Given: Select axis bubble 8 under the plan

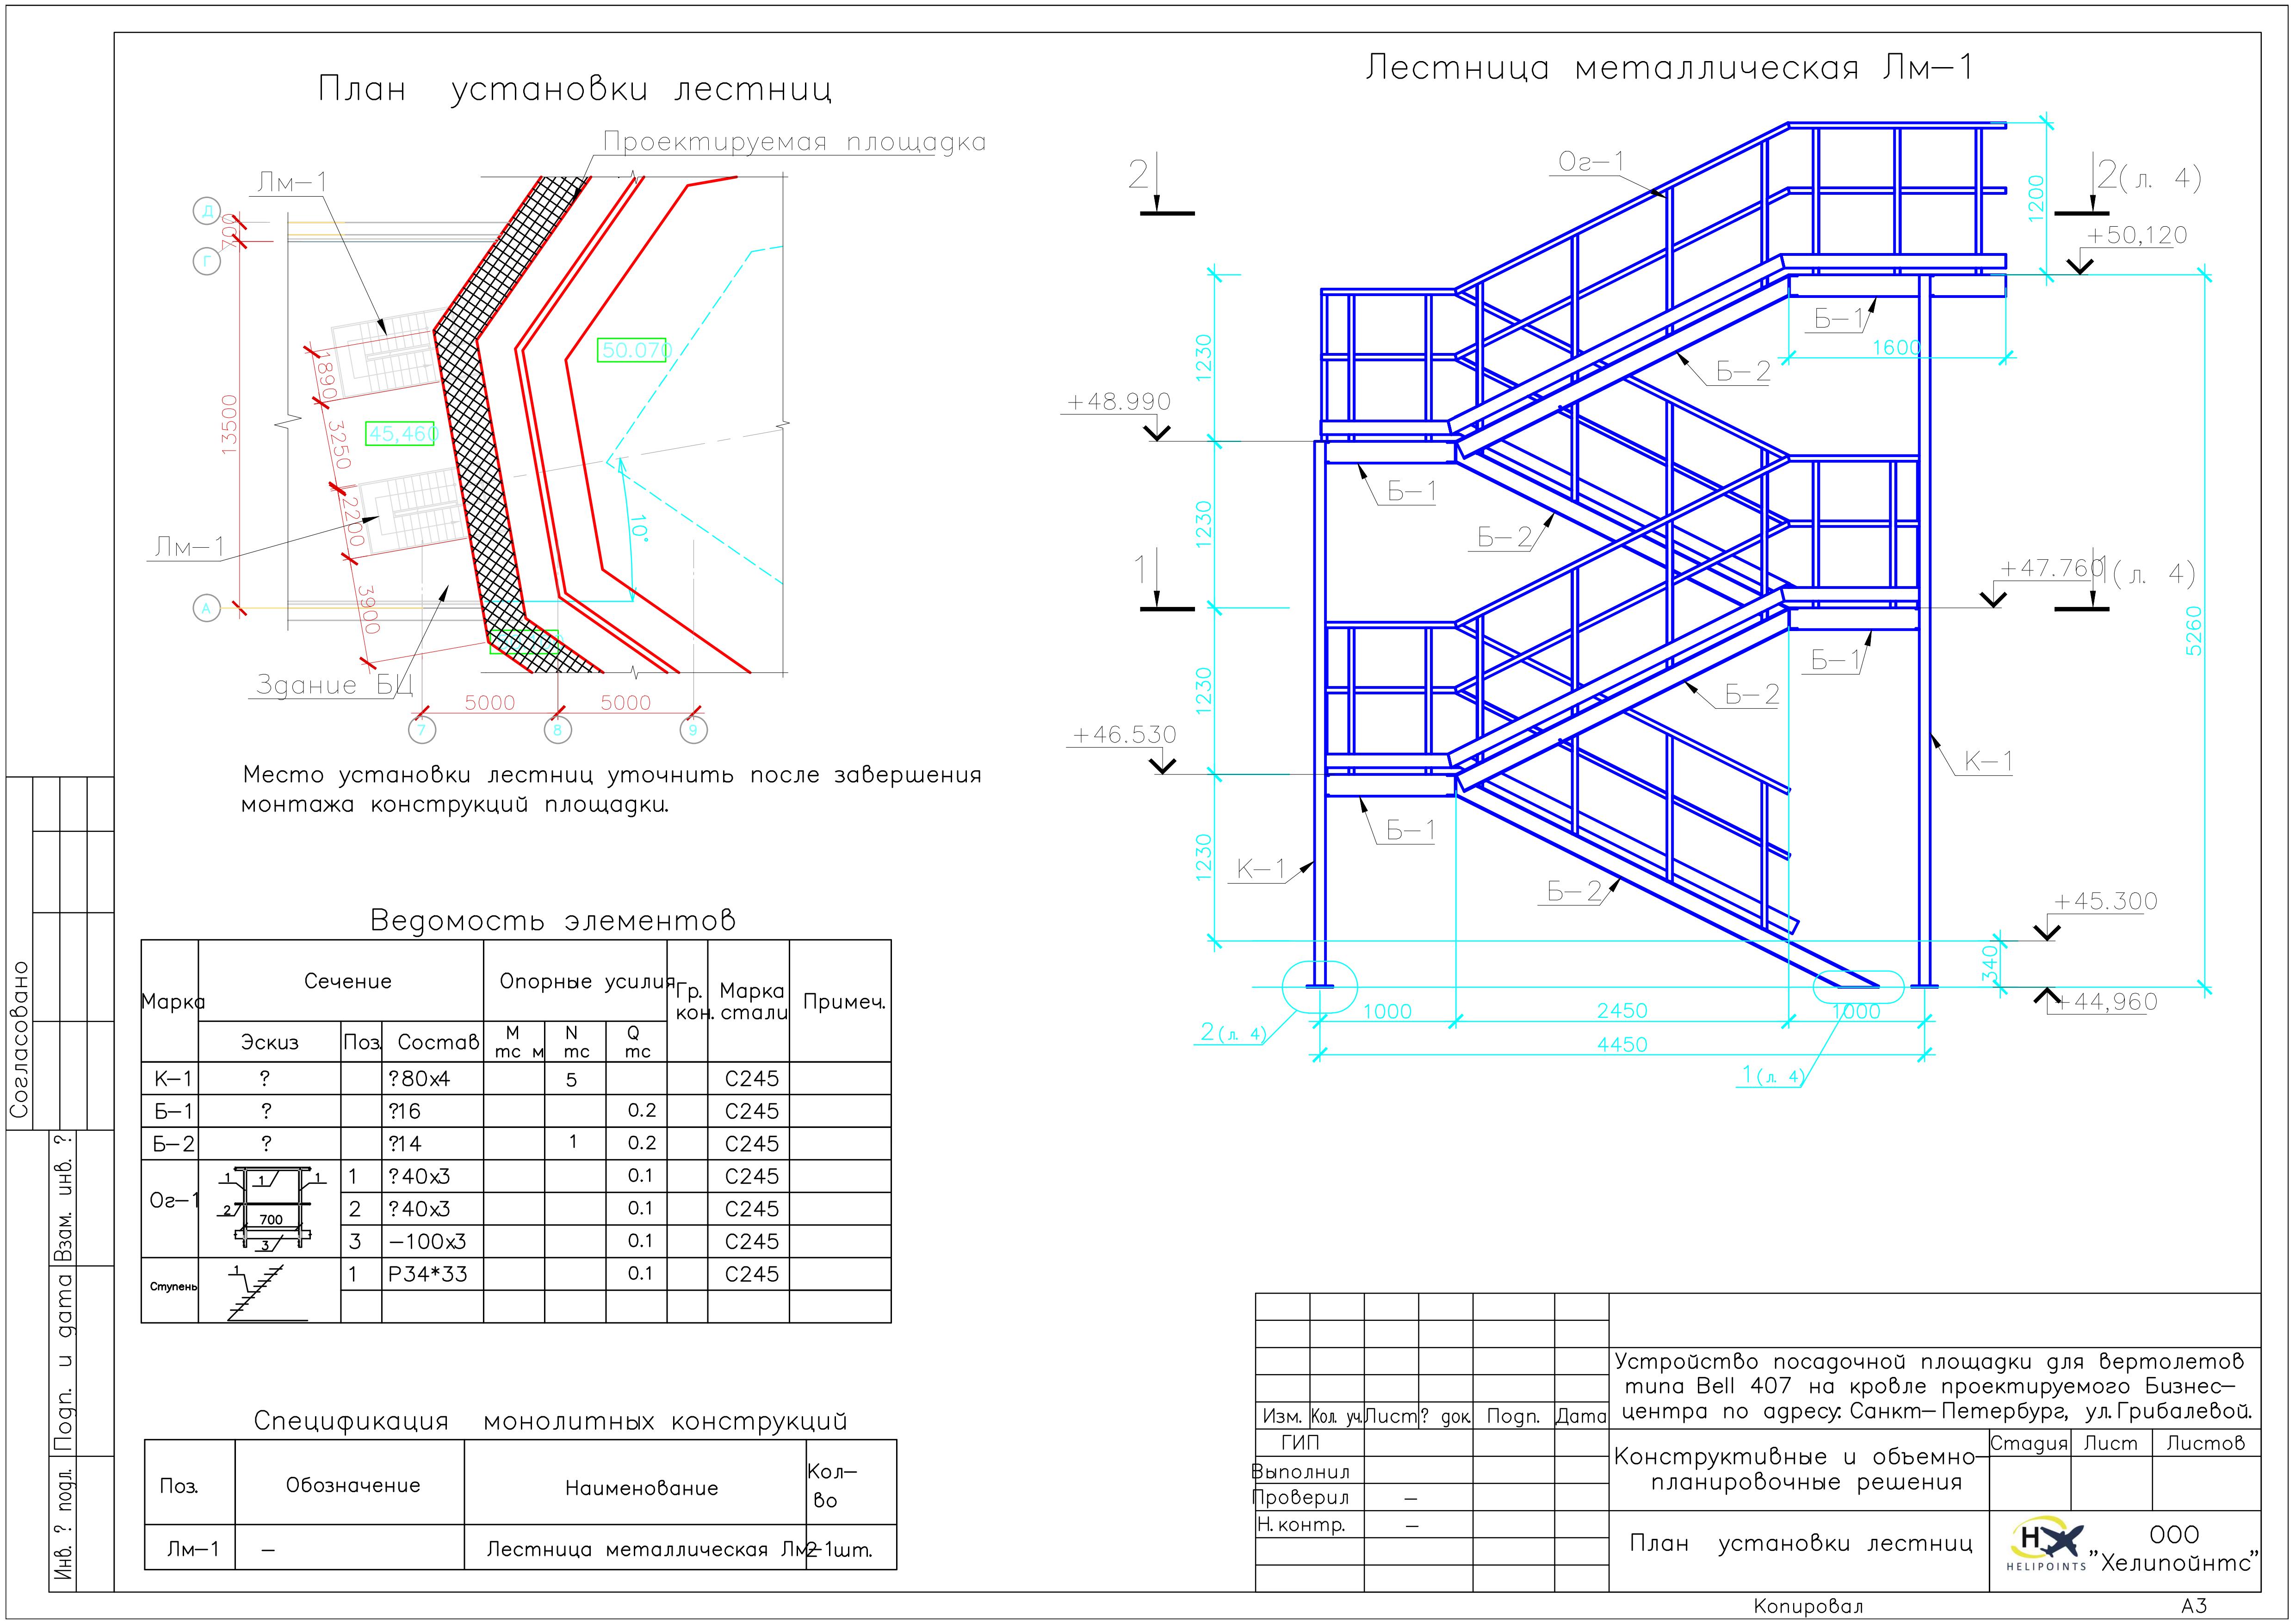Looking at the screenshot, I should pyautogui.click(x=558, y=730).
